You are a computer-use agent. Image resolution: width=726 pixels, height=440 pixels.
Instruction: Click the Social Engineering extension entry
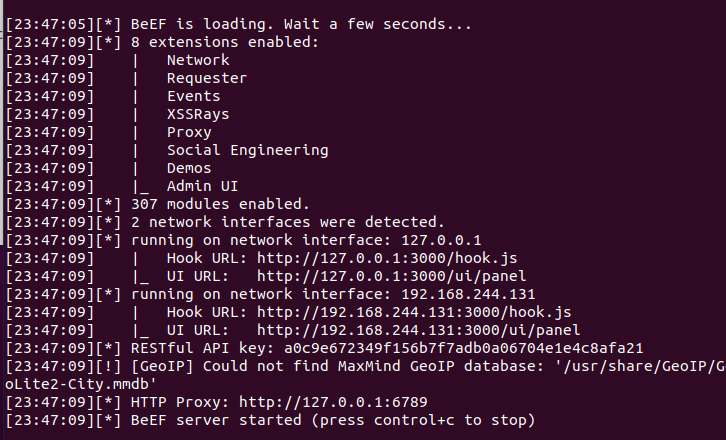pyautogui.click(x=247, y=150)
